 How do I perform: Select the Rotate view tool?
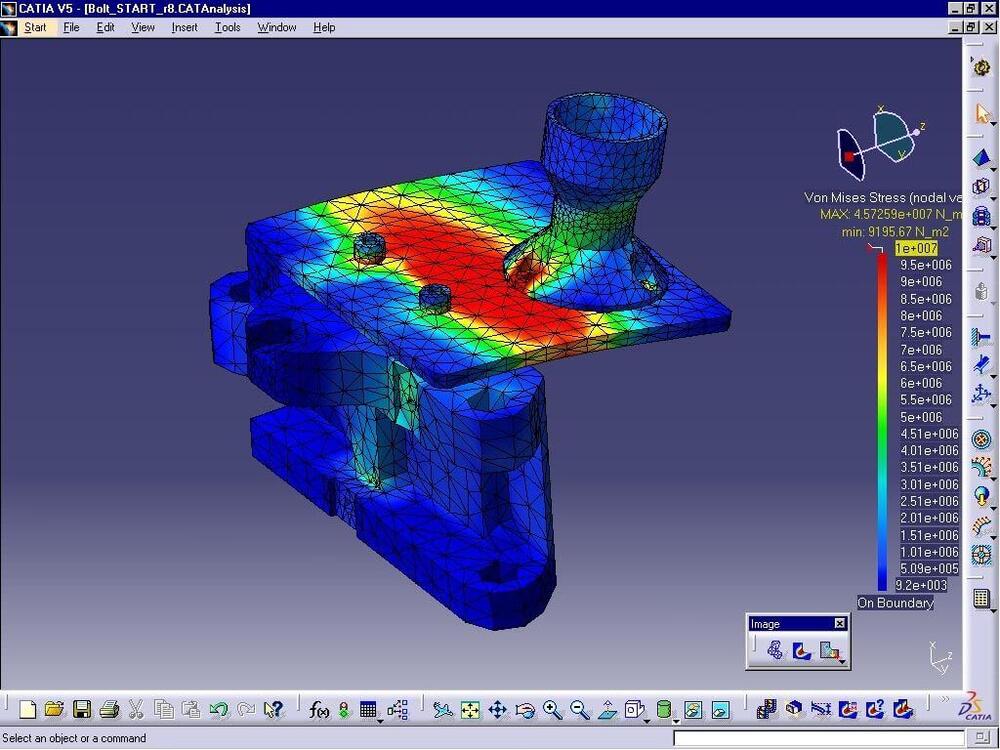(x=525, y=710)
